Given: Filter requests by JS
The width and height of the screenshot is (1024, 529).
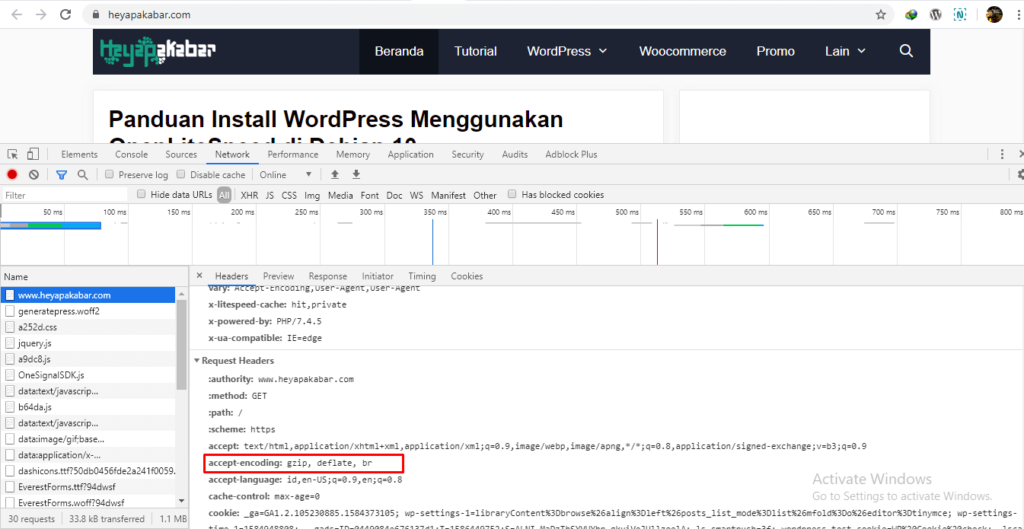Looking at the screenshot, I should pyautogui.click(x=270, y=195).
